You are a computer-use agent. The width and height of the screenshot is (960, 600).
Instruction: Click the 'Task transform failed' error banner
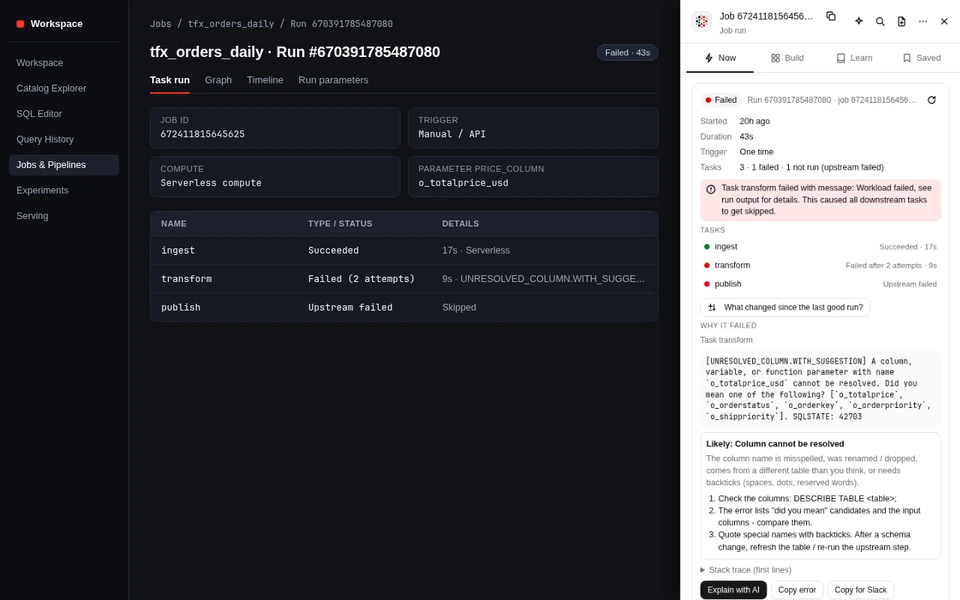tap(820, 200)
